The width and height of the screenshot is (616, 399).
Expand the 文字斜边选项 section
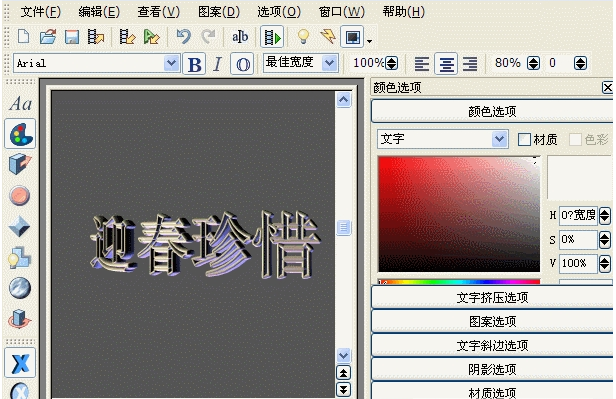tap(492, 346)
